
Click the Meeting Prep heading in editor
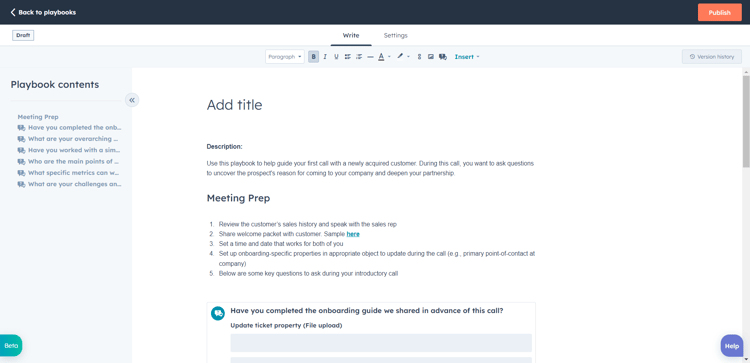coord(238,198)
